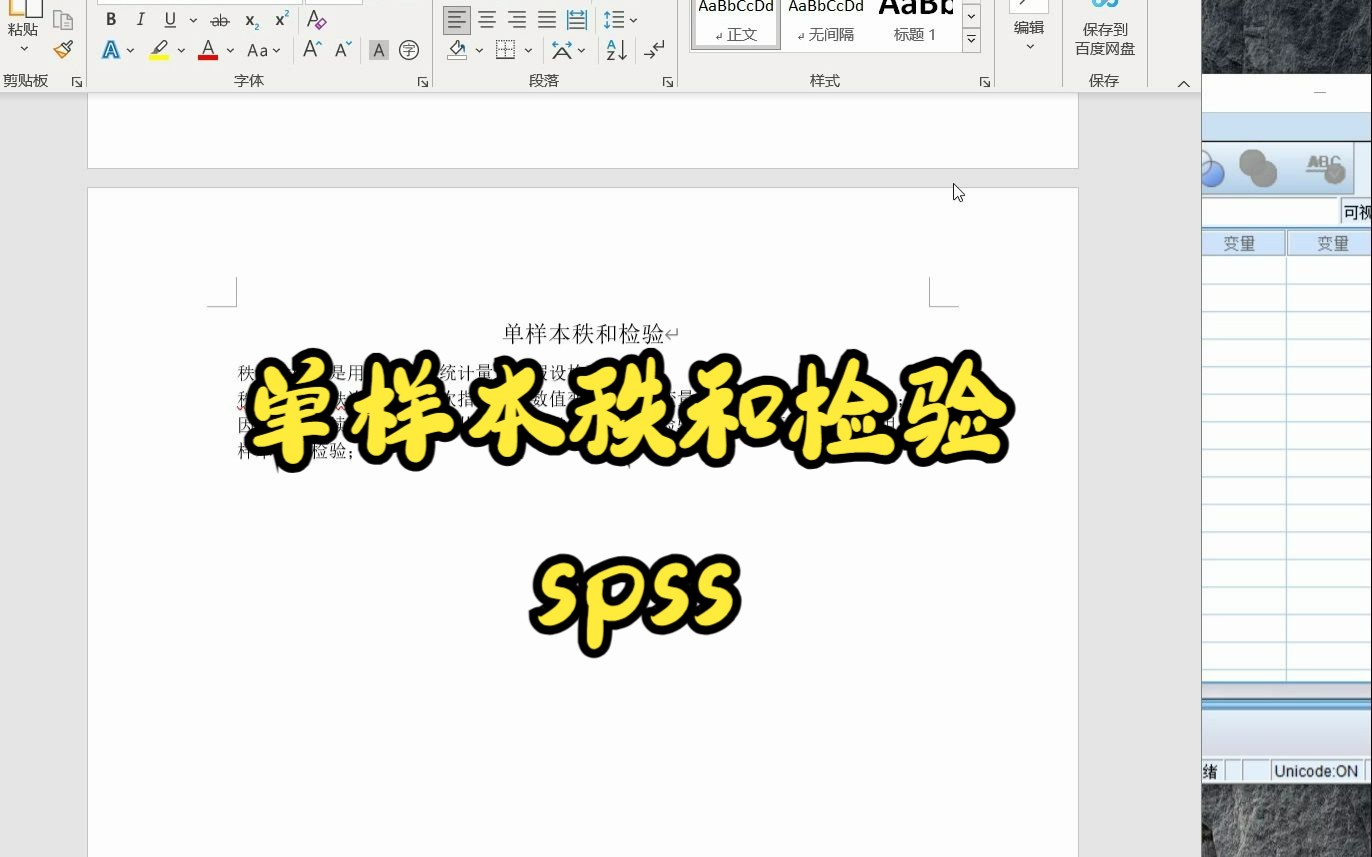
Task: Activate the Format Painter brush
Action: pyautogui.click(x=63, y=49)
